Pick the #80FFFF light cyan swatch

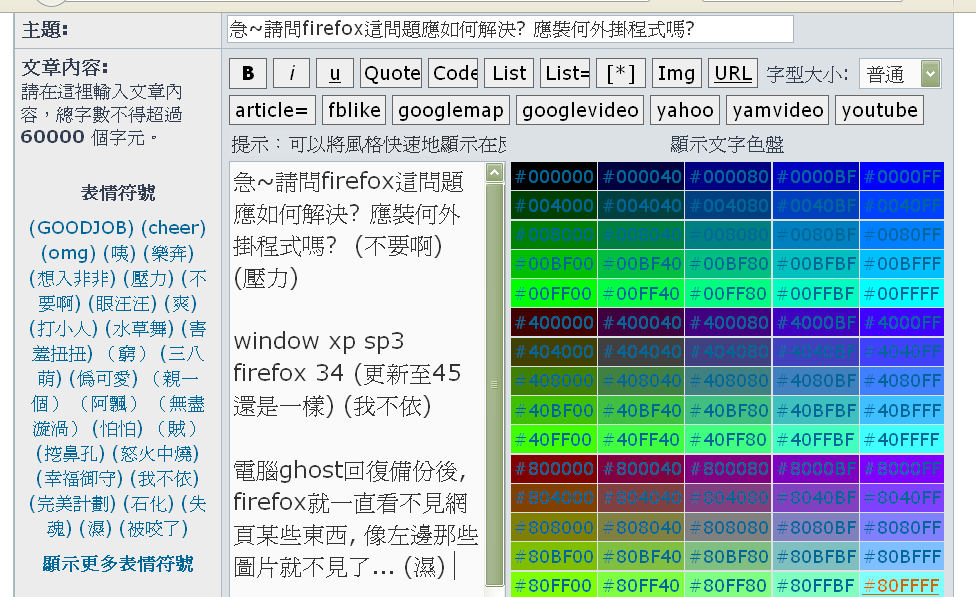pos(903,585)
